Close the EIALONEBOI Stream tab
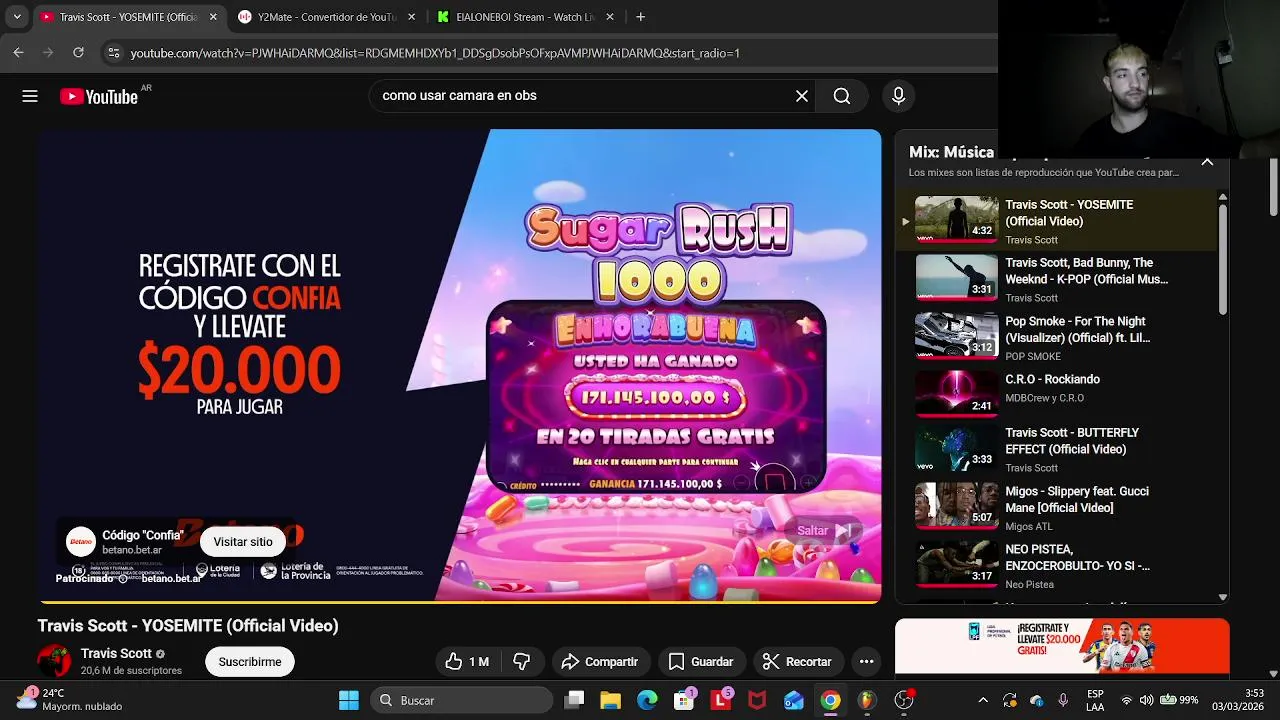1280x720 pixels. tap(610, 17)
